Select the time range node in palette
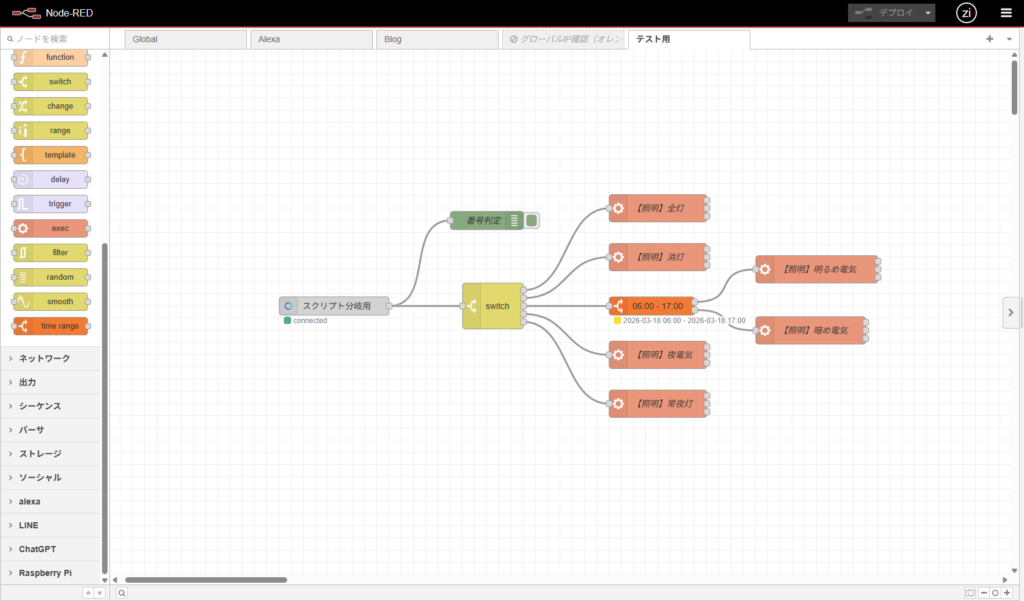 [x=51, y=326]
